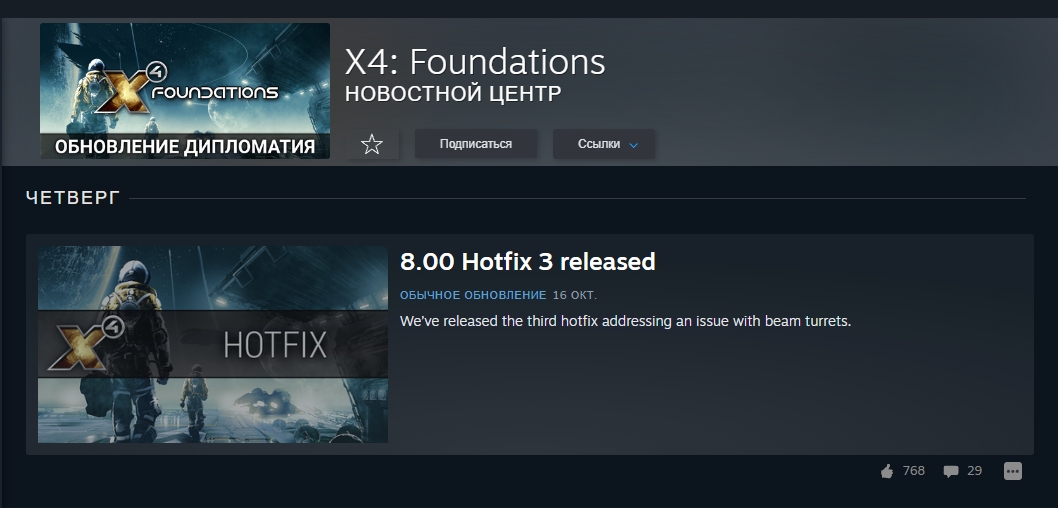Click the 768 likes counter

[x=914, y=471]
